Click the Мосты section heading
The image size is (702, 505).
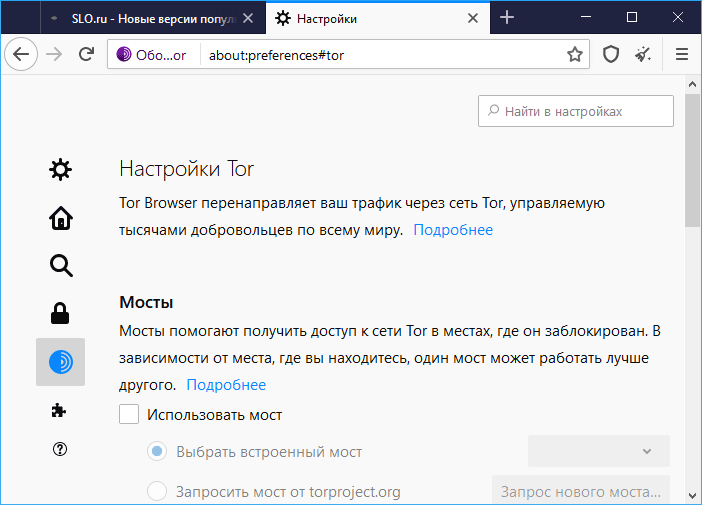[146, 302]
